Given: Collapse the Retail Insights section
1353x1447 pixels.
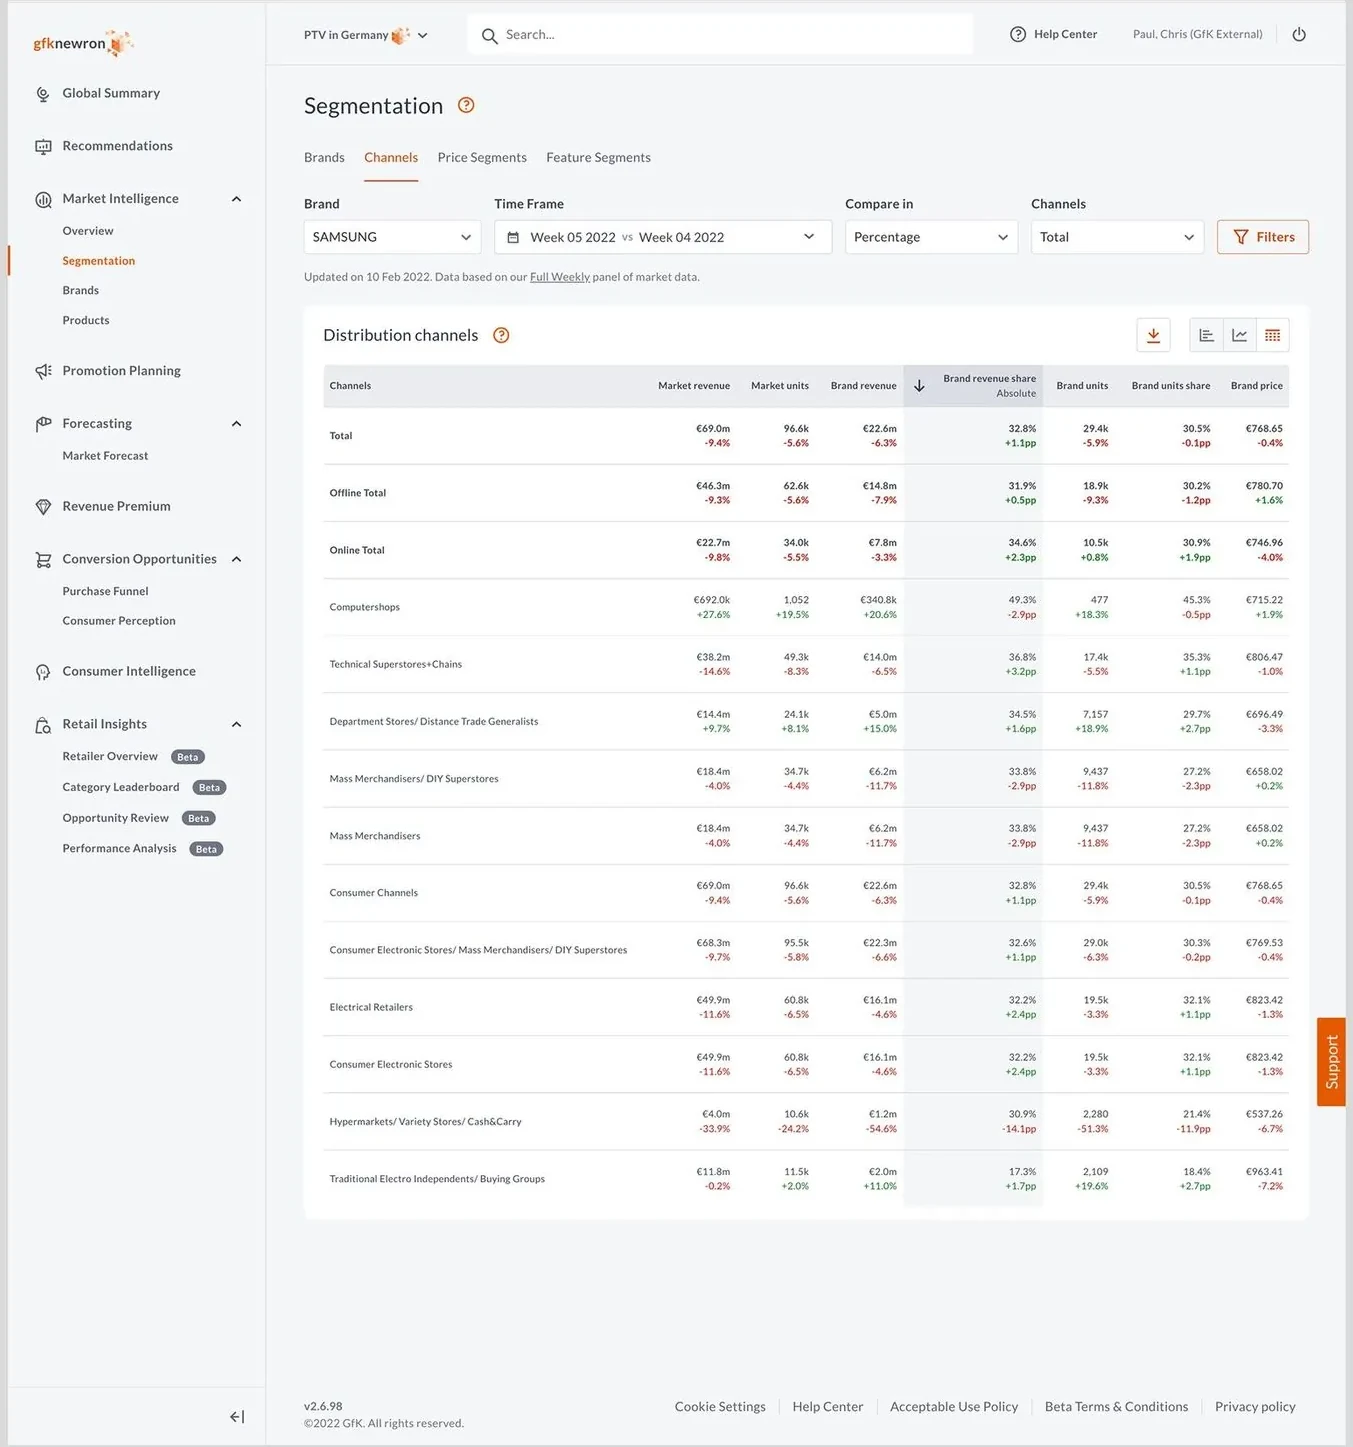Looking at the screenshot, I should coord(237,724).
